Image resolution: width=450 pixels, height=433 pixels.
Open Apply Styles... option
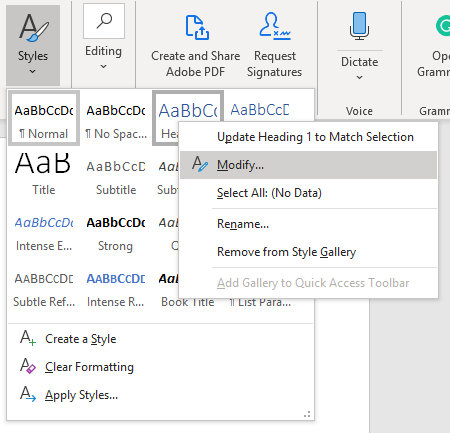click(160, 395)
